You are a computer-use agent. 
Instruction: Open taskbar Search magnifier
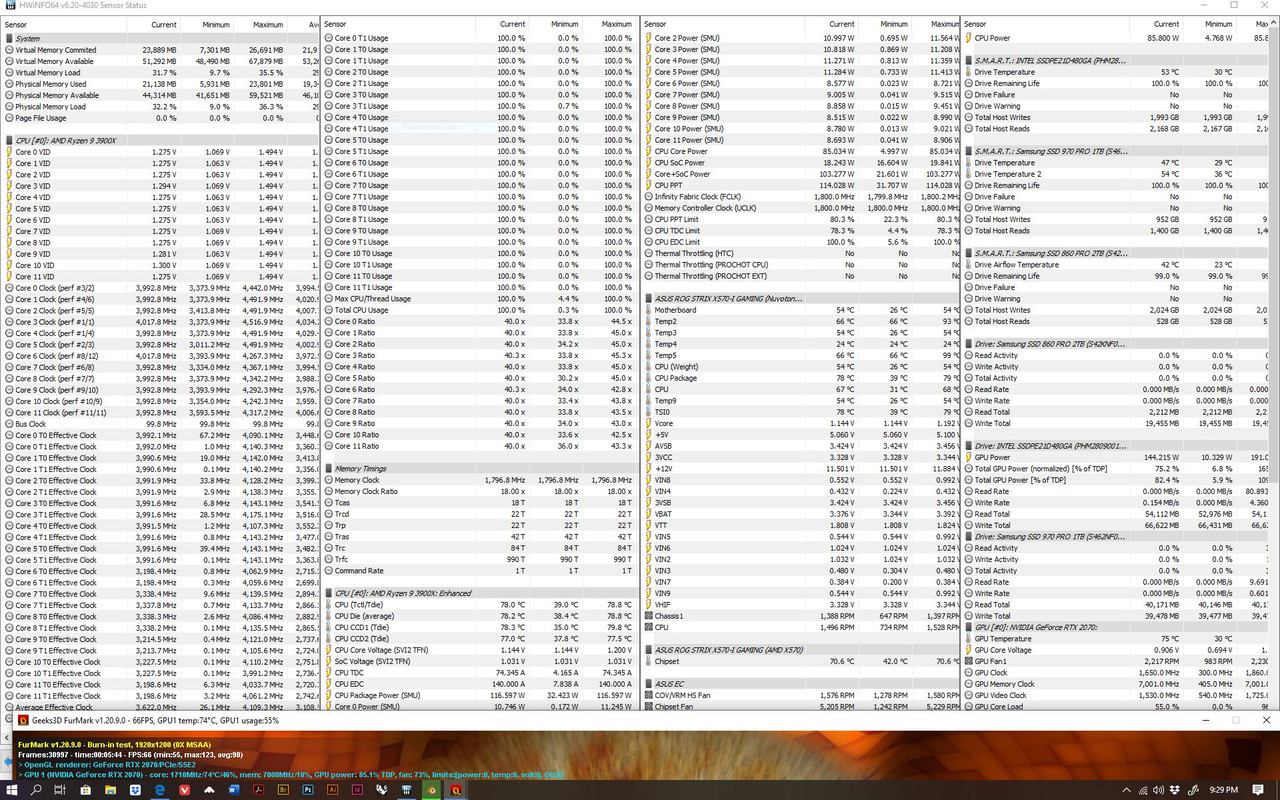click(36, 790)
